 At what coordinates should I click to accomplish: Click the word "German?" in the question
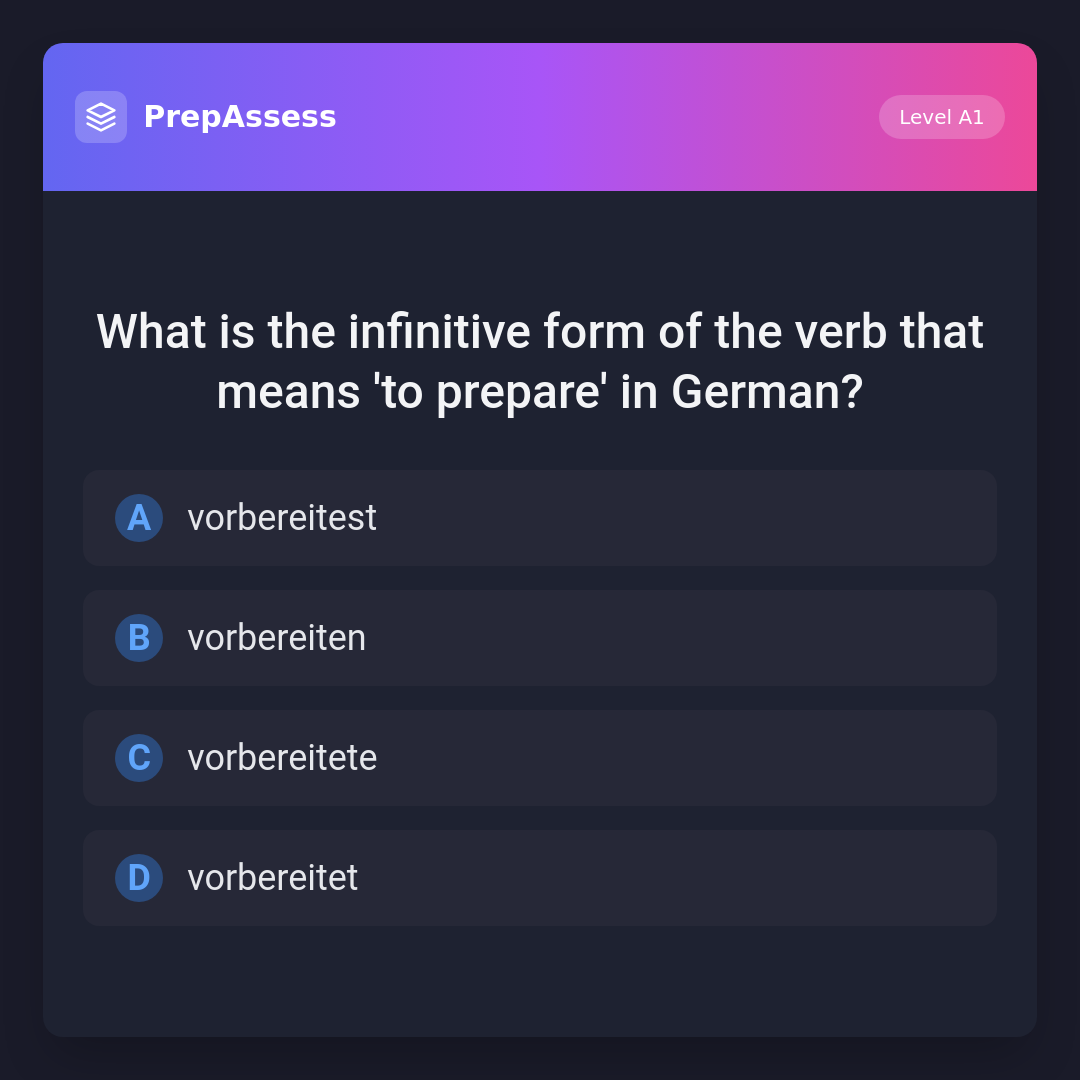click(767, 392)
